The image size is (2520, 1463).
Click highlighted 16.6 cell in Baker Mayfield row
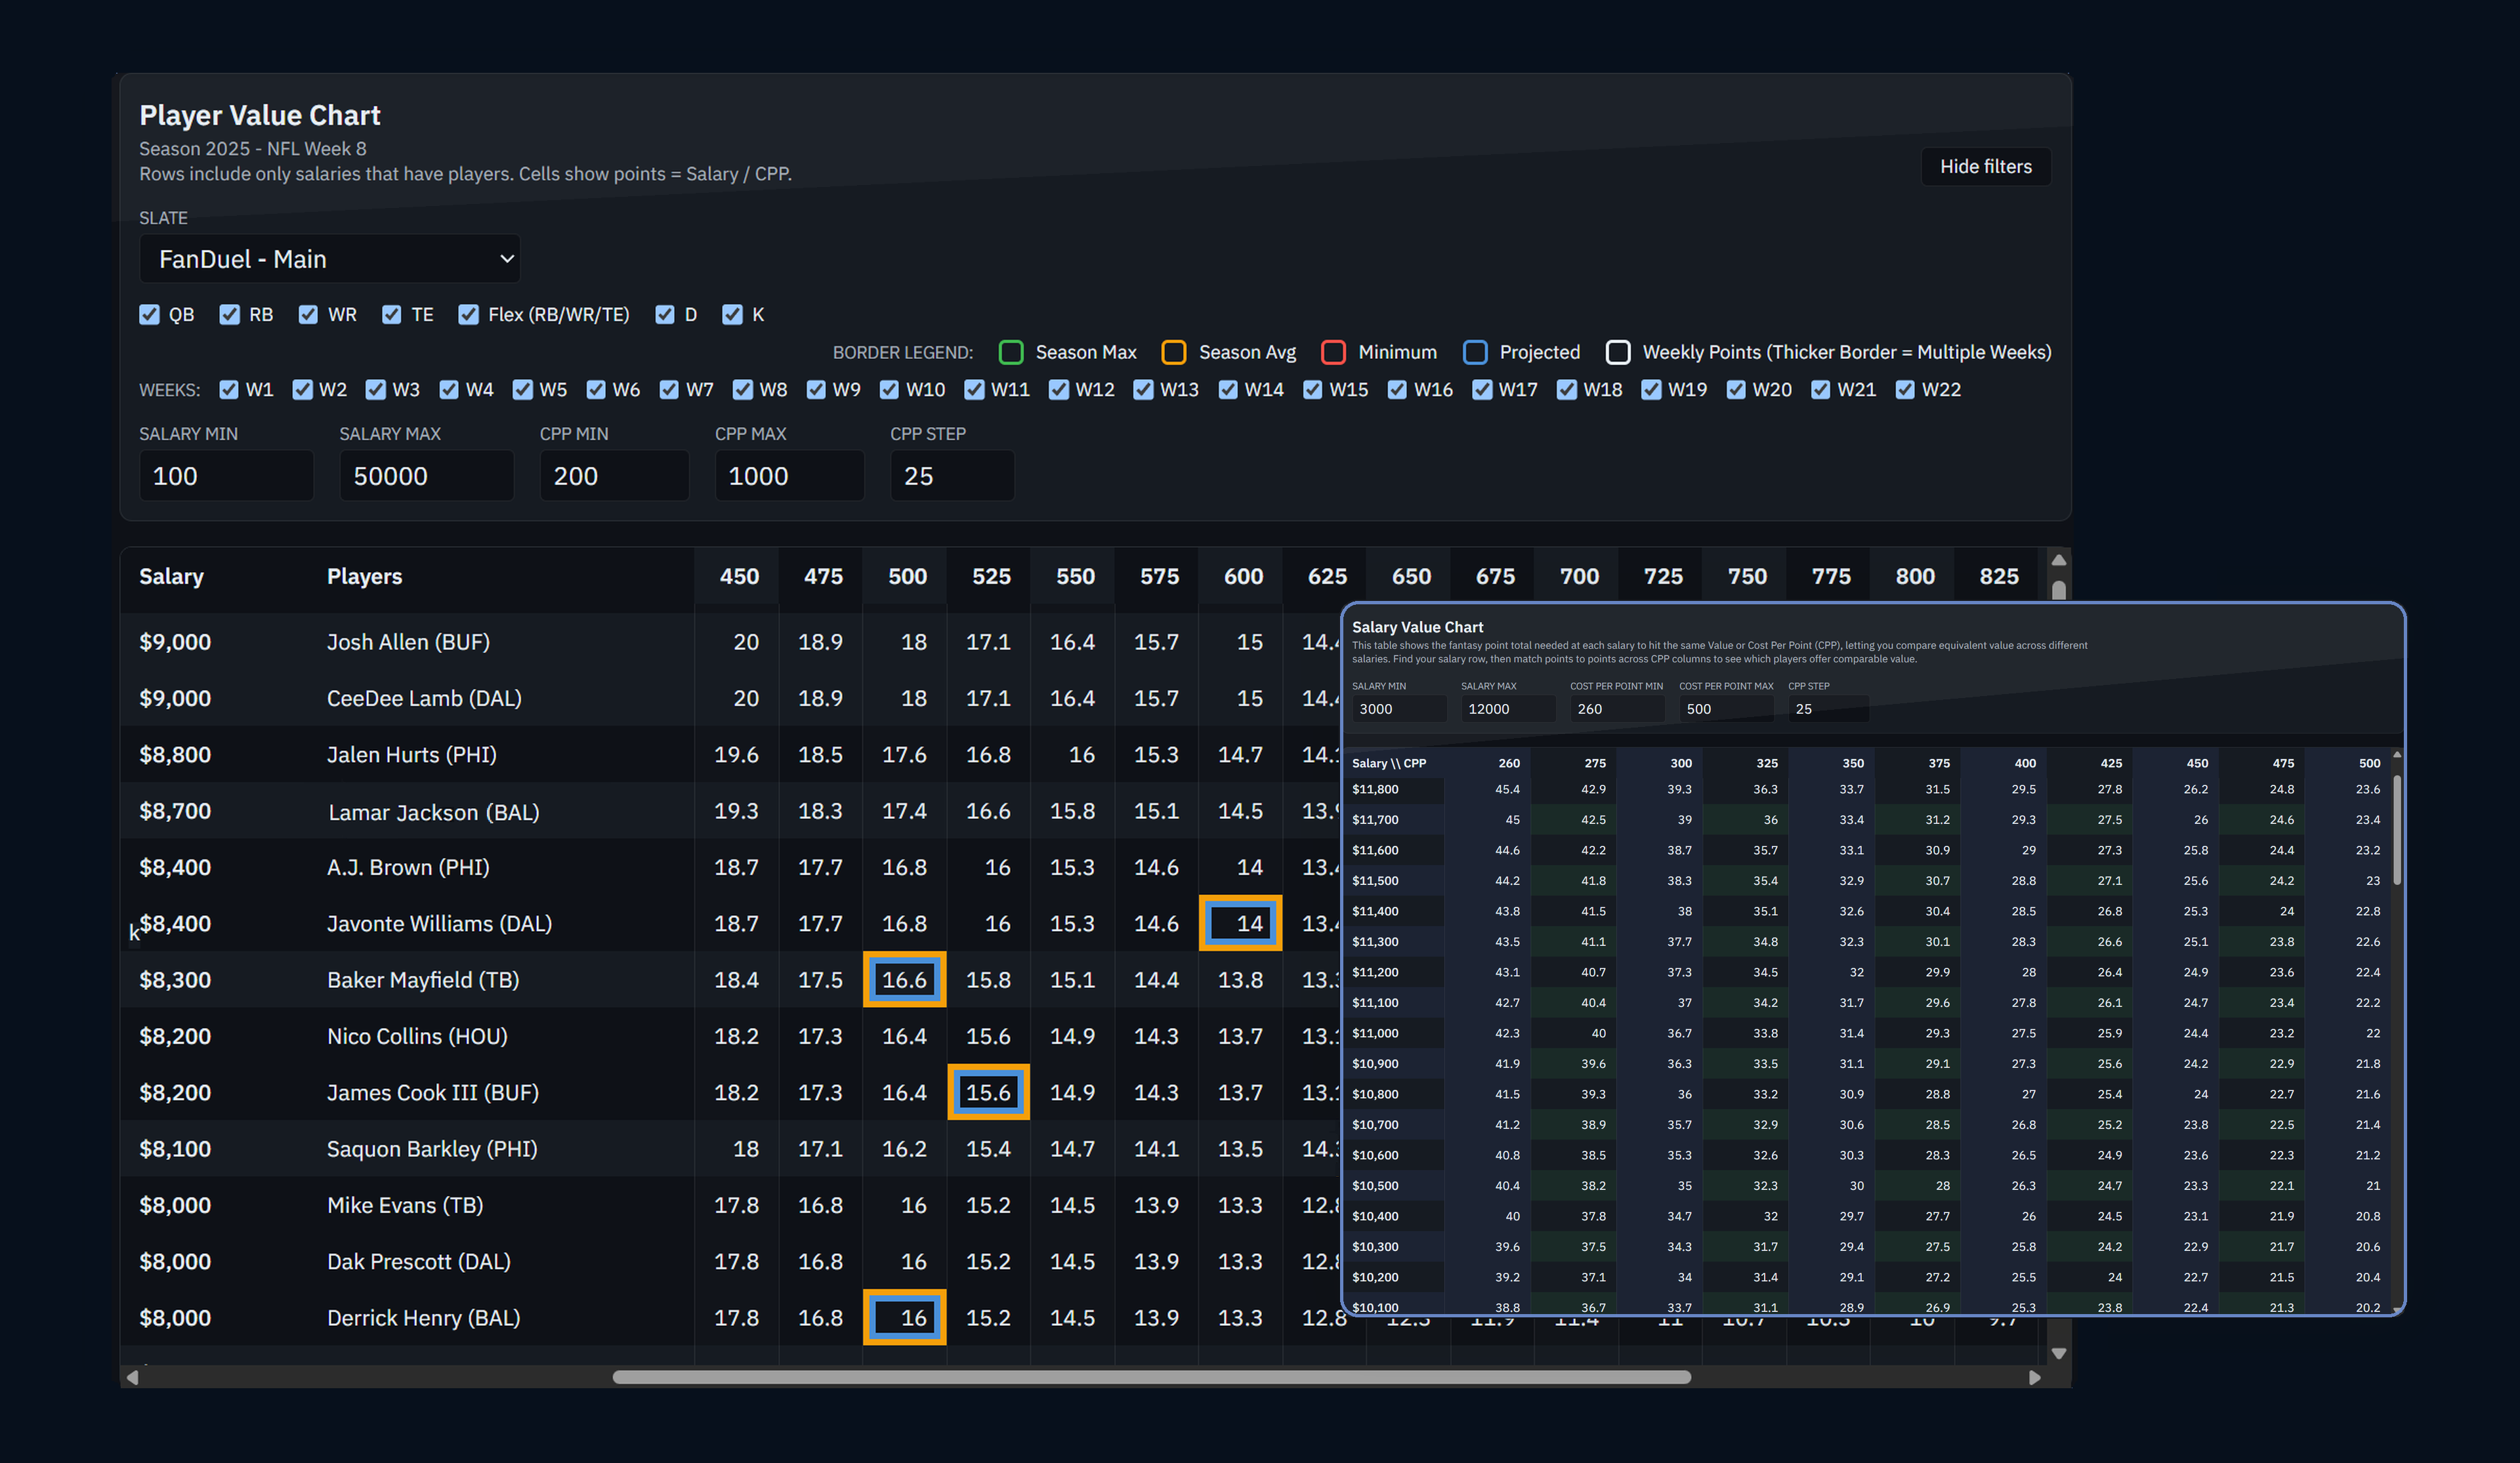pyautogui.click(x=904, y=979)
